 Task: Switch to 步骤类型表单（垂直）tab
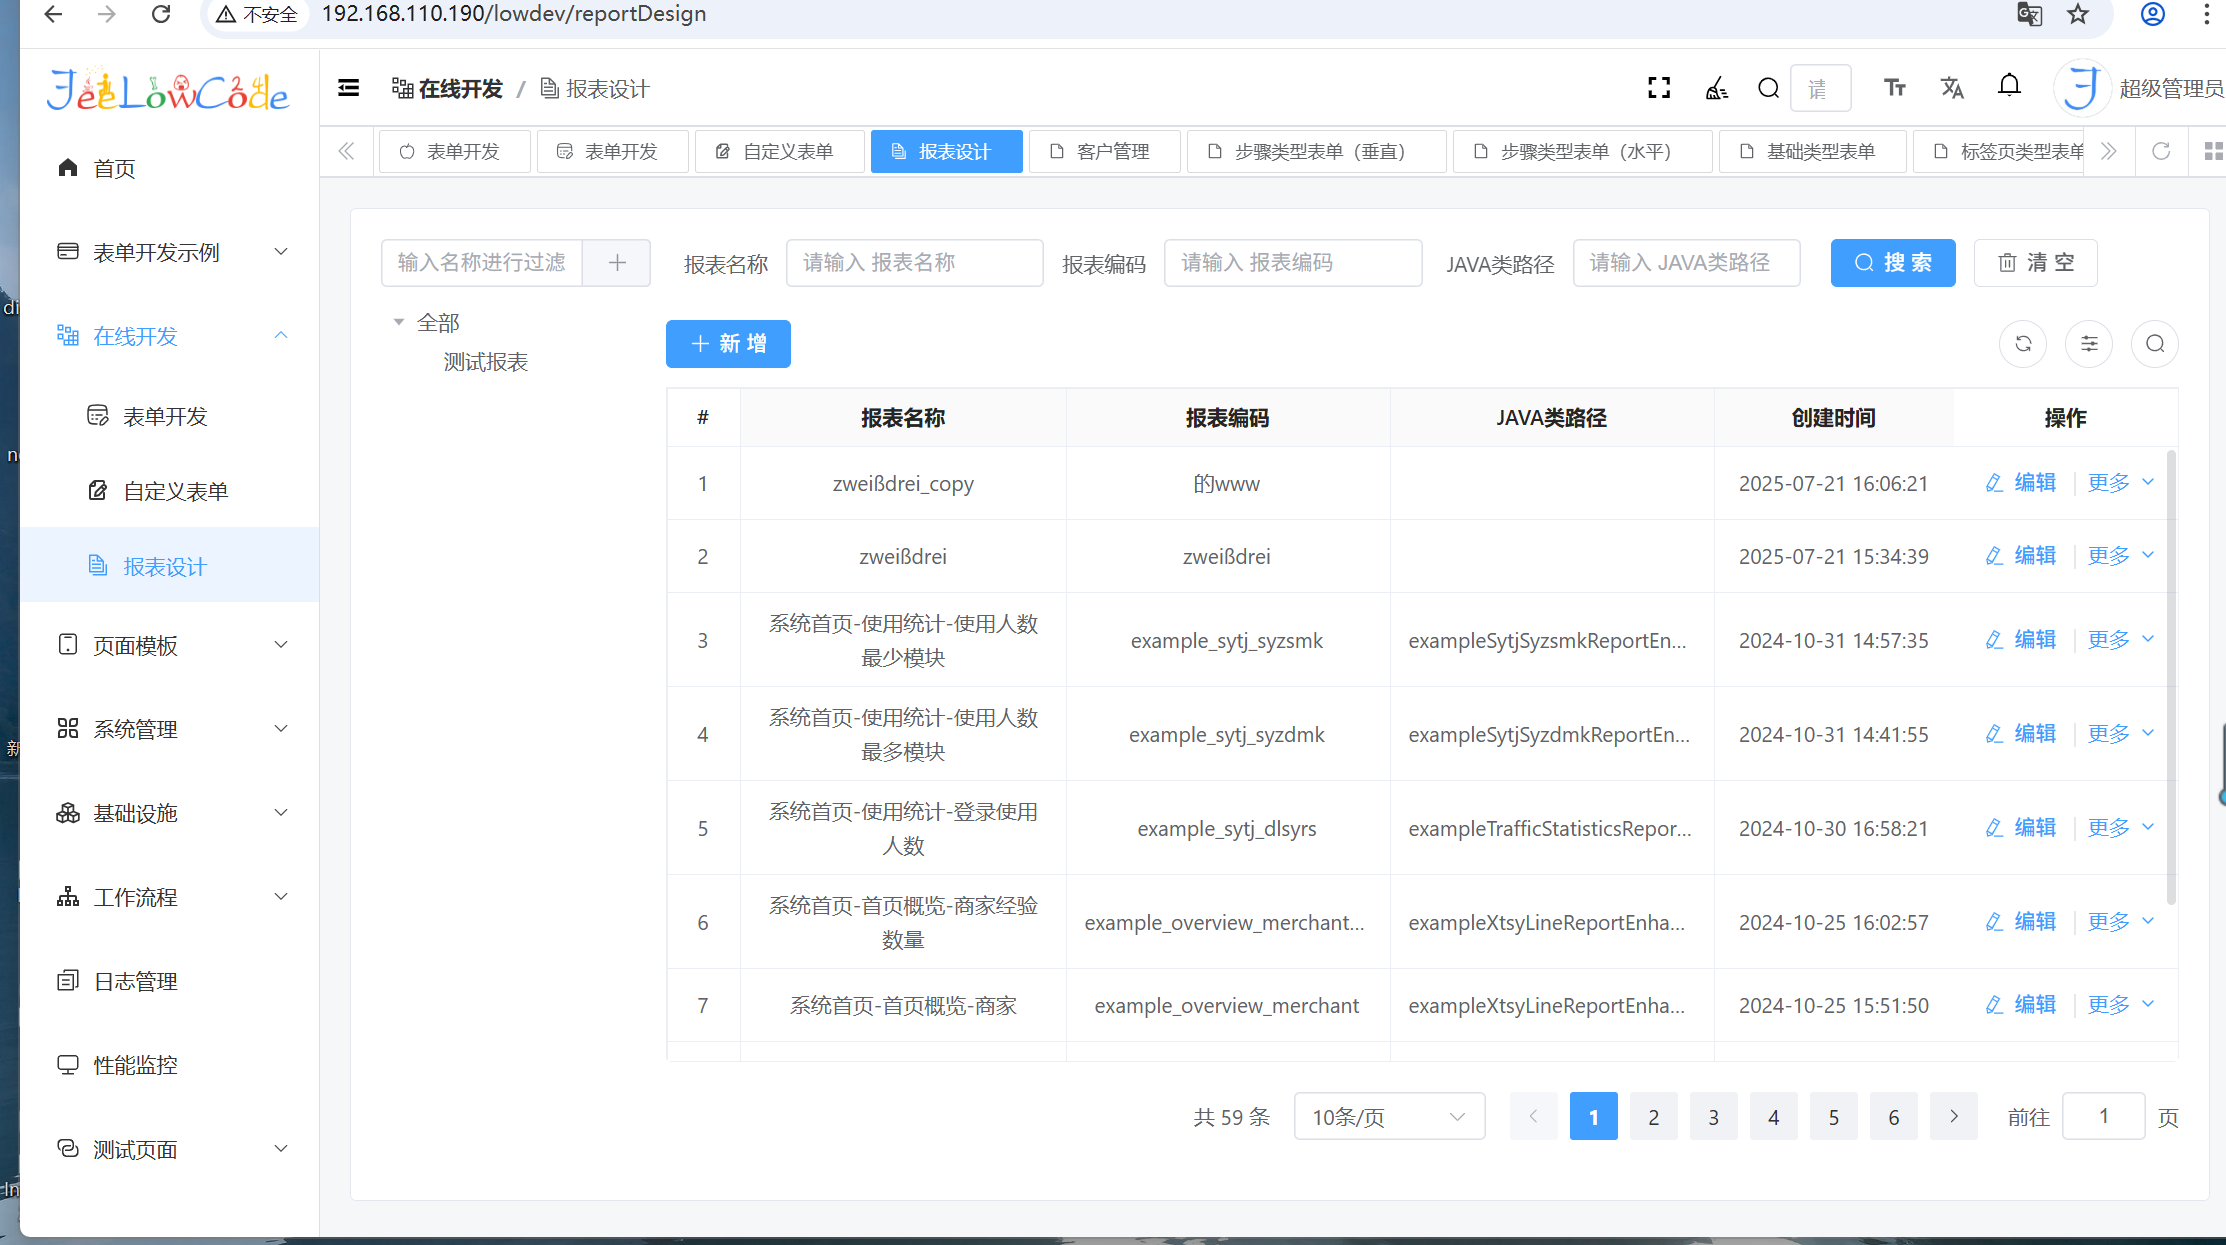coord(1316,151)
